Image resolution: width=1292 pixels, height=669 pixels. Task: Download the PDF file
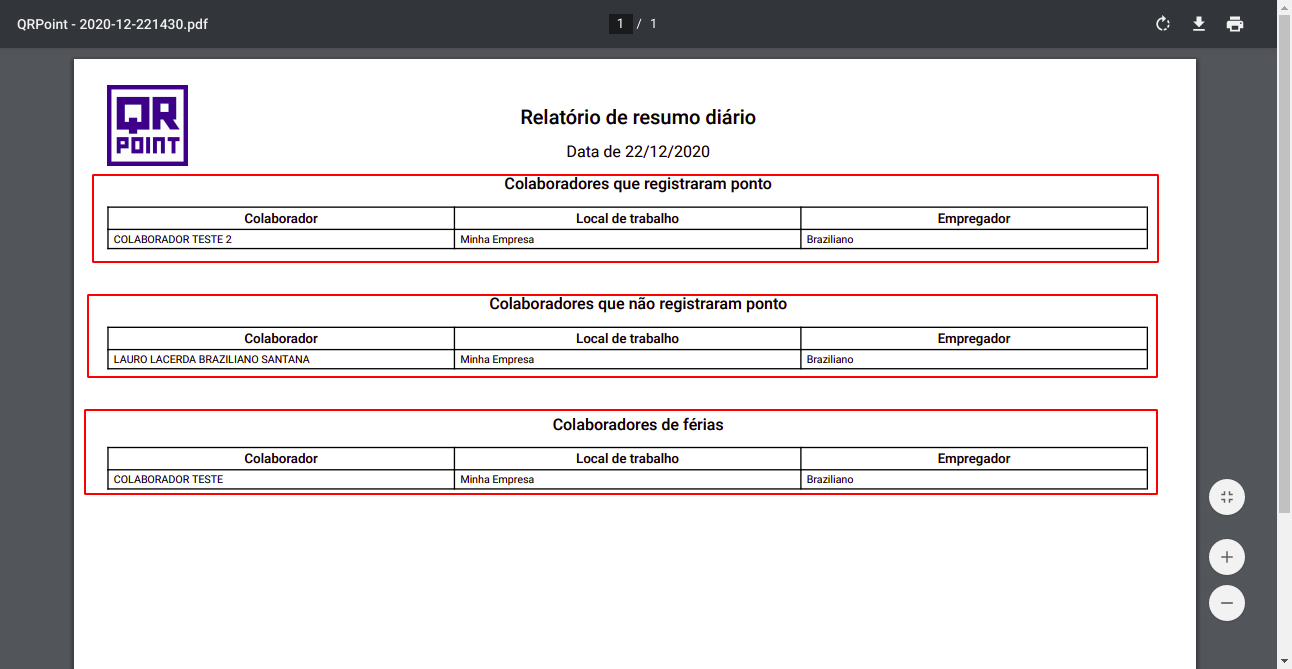coord(1199,24)
